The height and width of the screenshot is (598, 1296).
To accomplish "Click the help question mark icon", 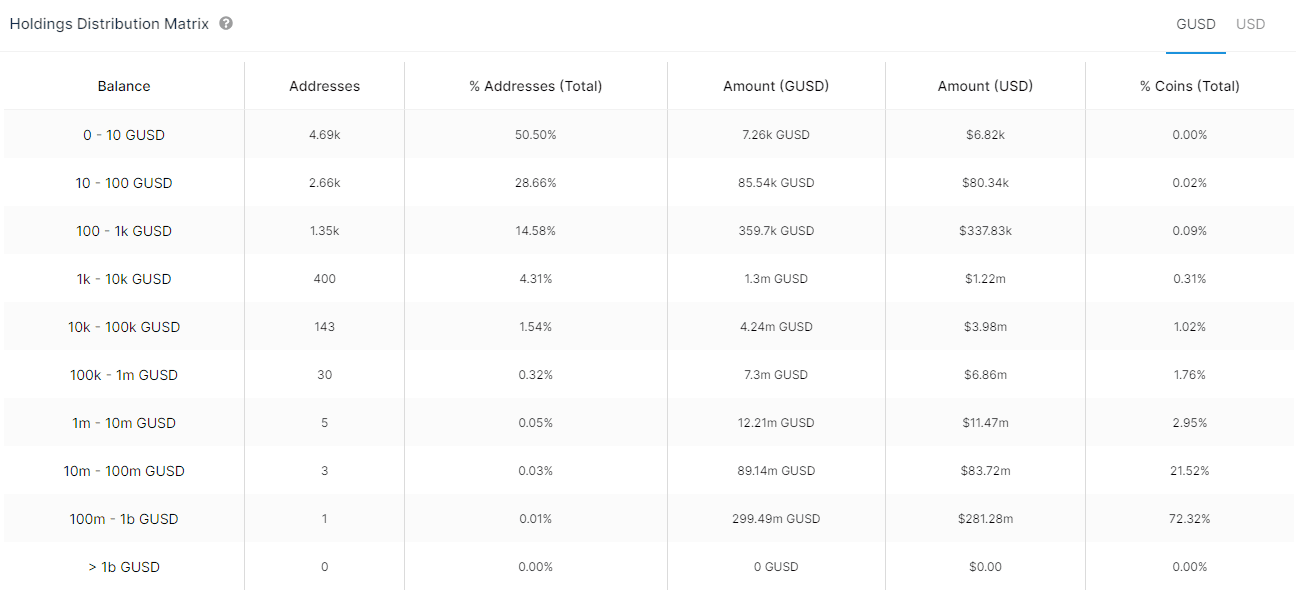I will click(x=226, y=23).
